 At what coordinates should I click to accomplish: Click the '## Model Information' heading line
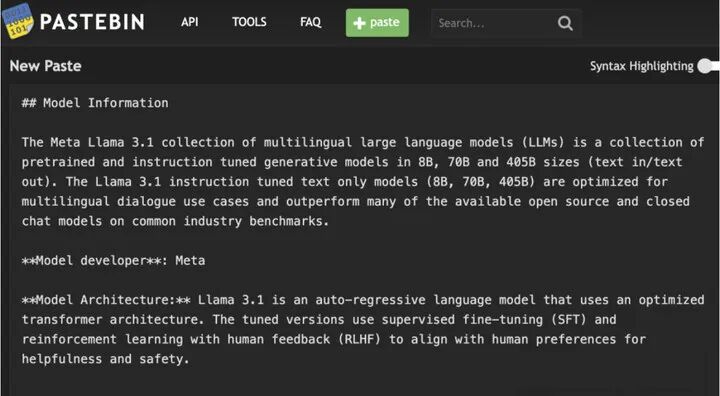pyautogui.click(x=95, y=103)
